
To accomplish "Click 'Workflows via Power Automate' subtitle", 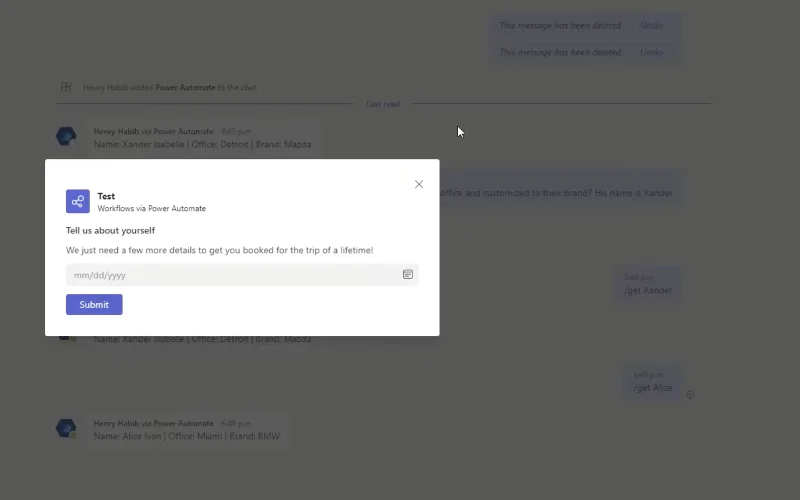I will (x=152, y=208).
